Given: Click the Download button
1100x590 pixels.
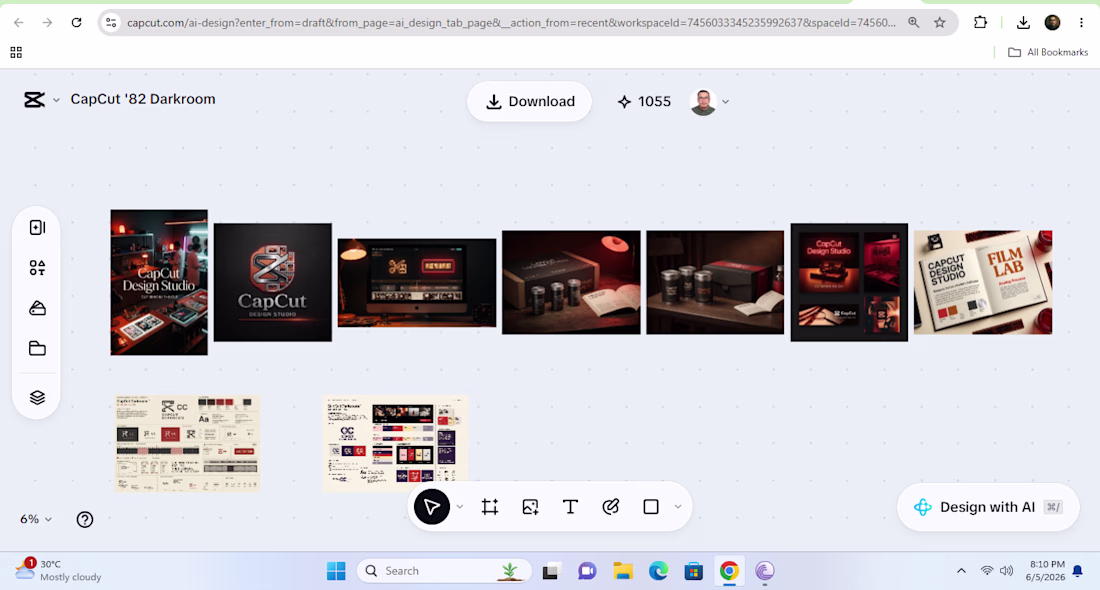Looking at the screenshot, I should [530, 102].
